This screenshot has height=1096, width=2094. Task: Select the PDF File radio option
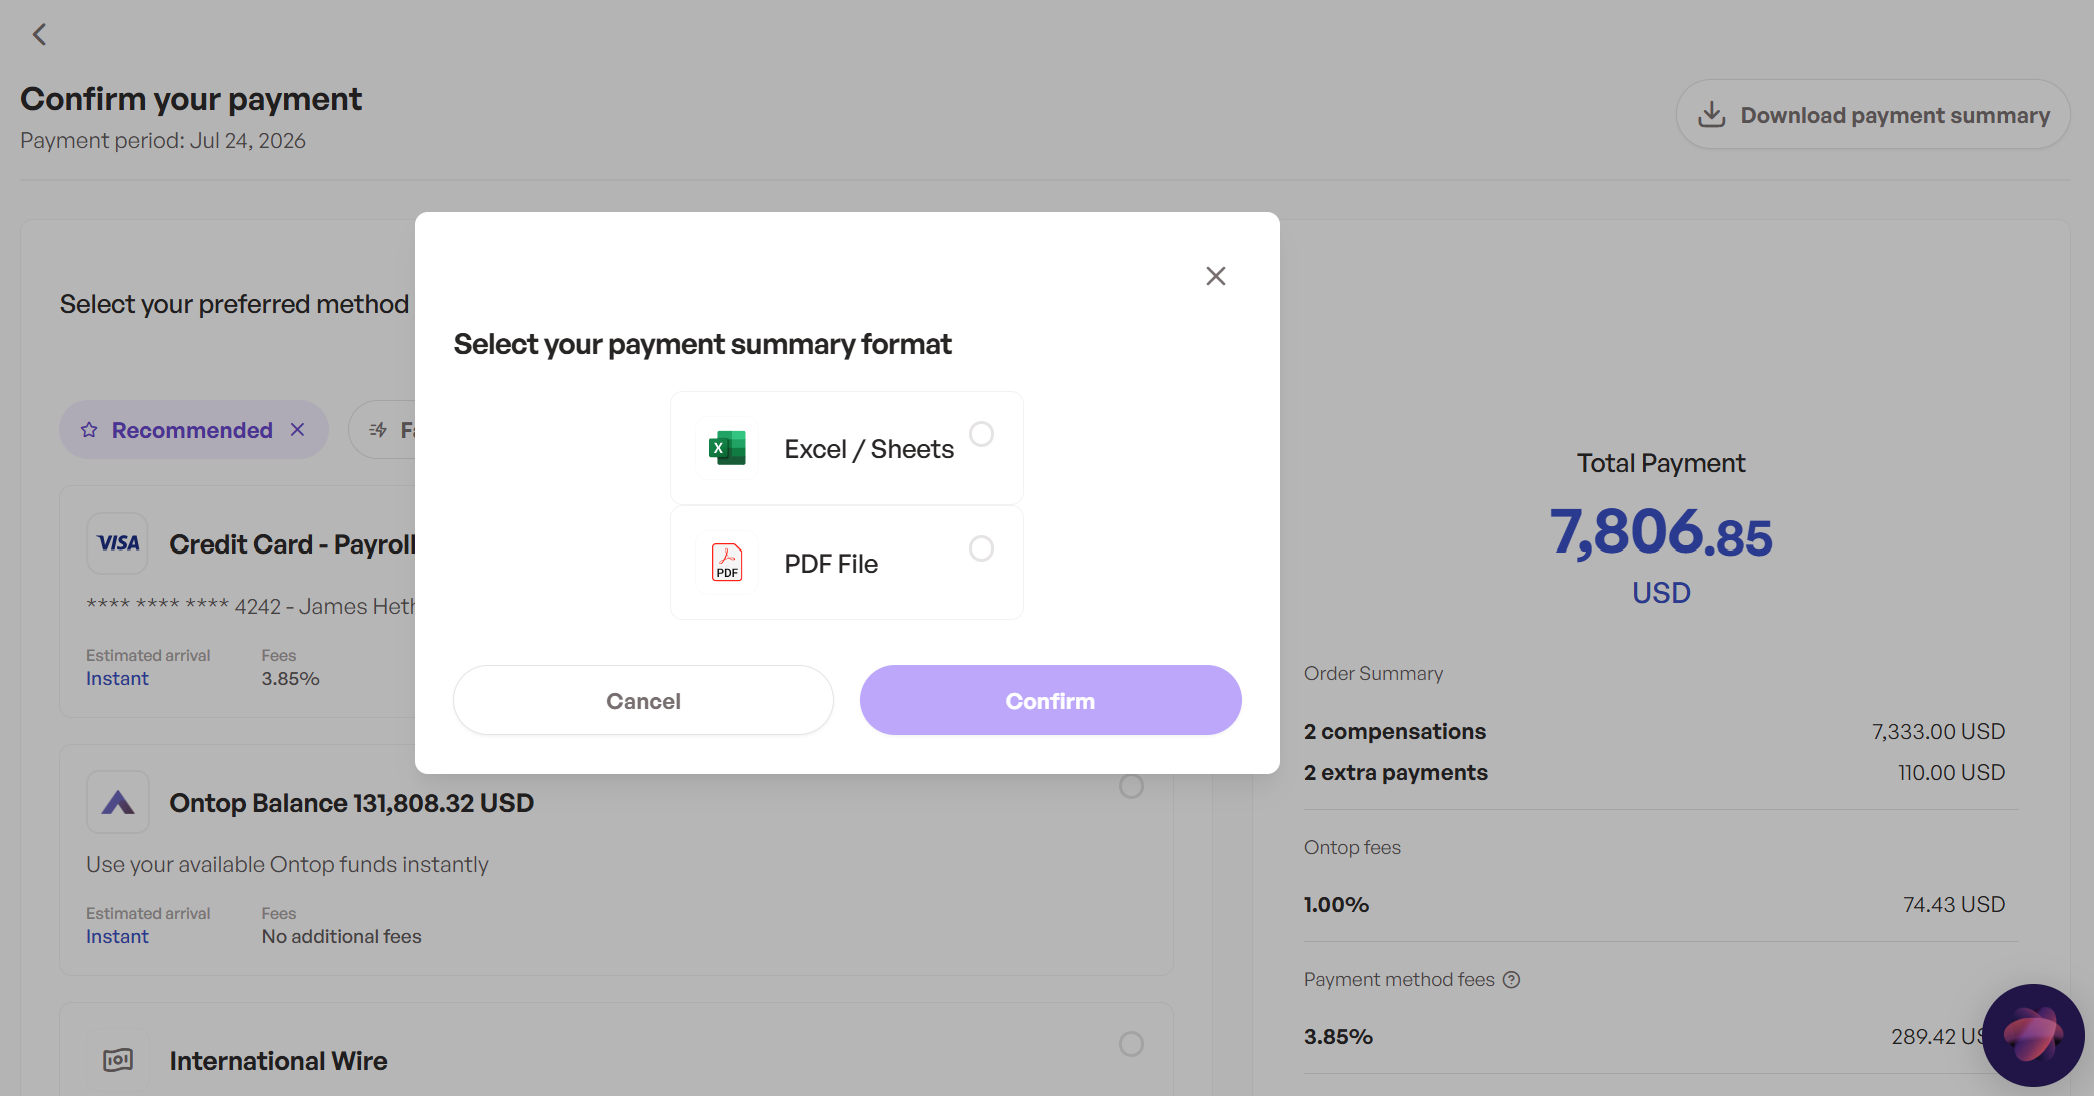pos(981,548)
